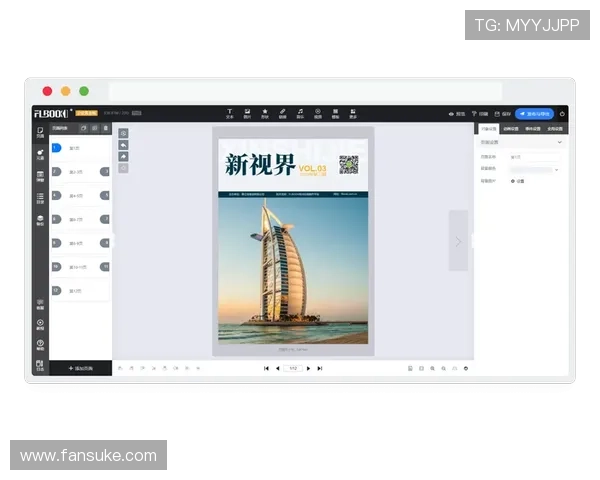Click the Save button in top bar

tap(503, 114)
